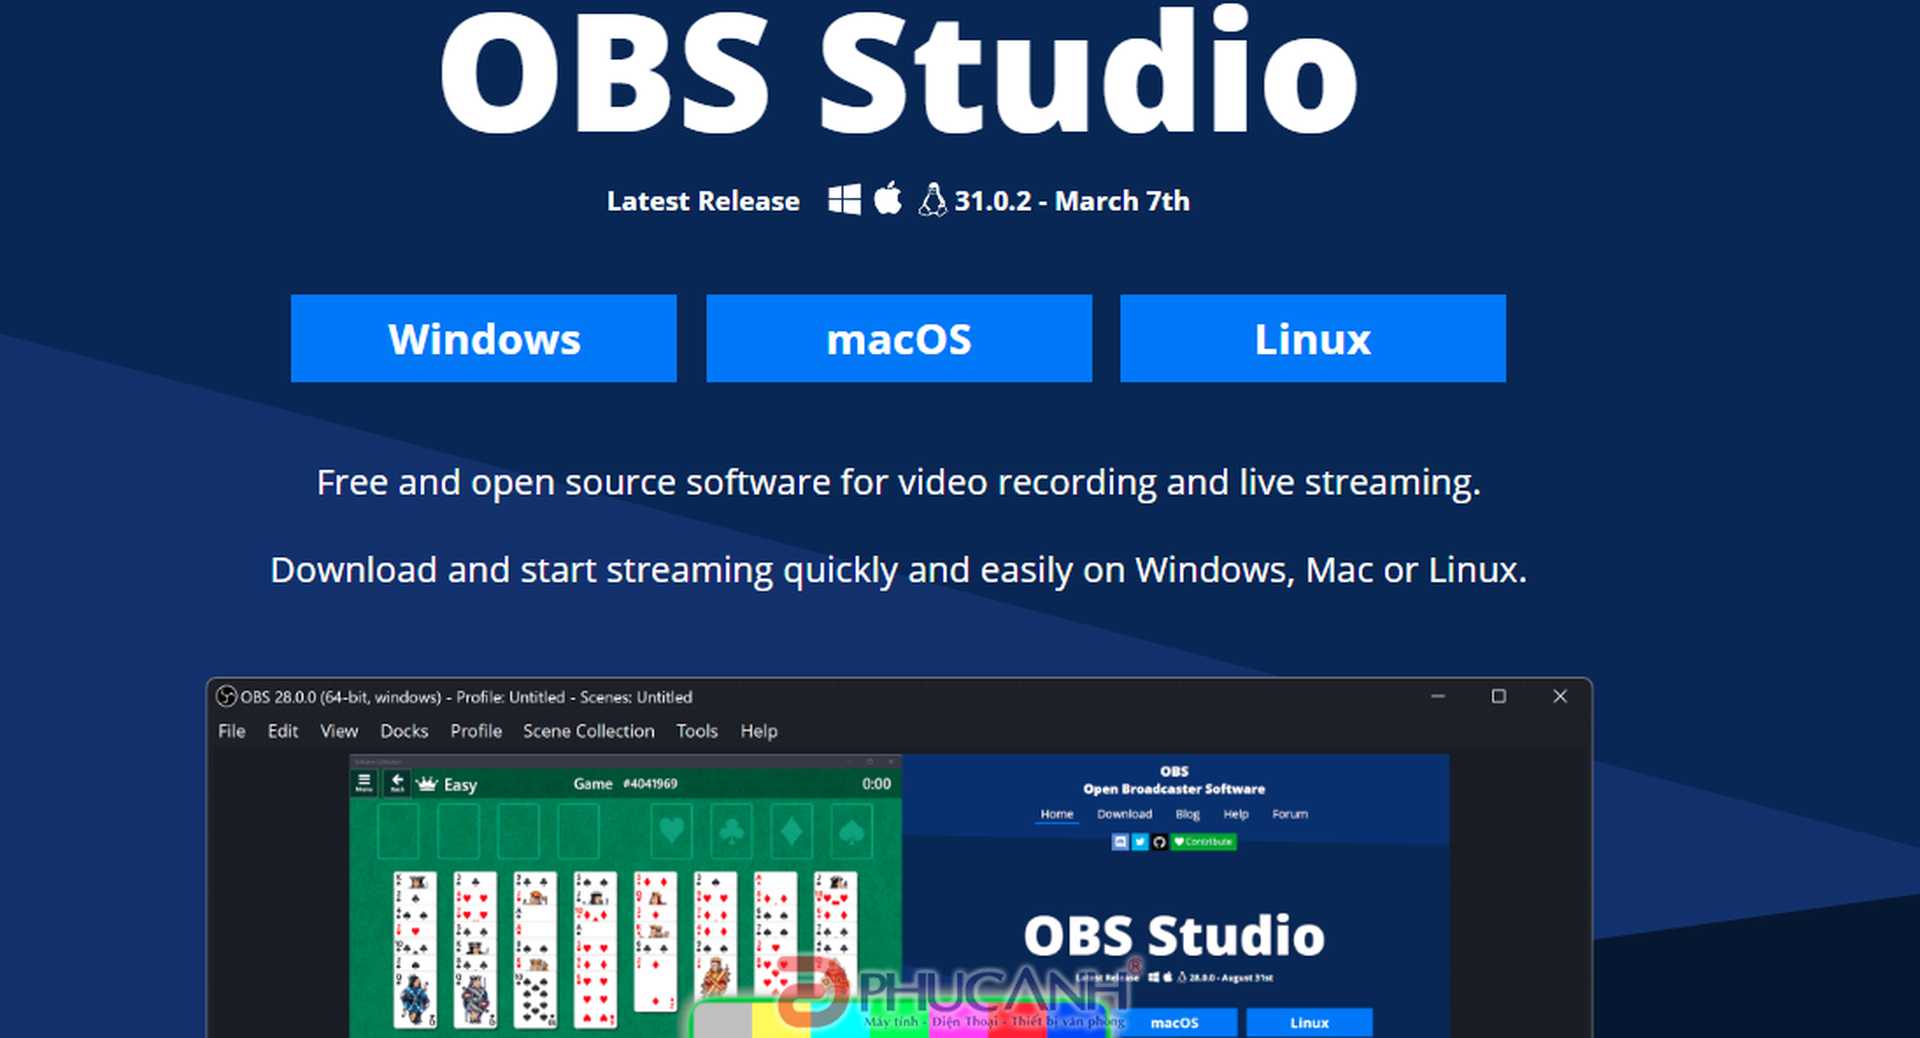Click the Game #4041969 label
The height and width of the screenshot is (1038, 1920).
pyautogui.click(x=625, y=784)
